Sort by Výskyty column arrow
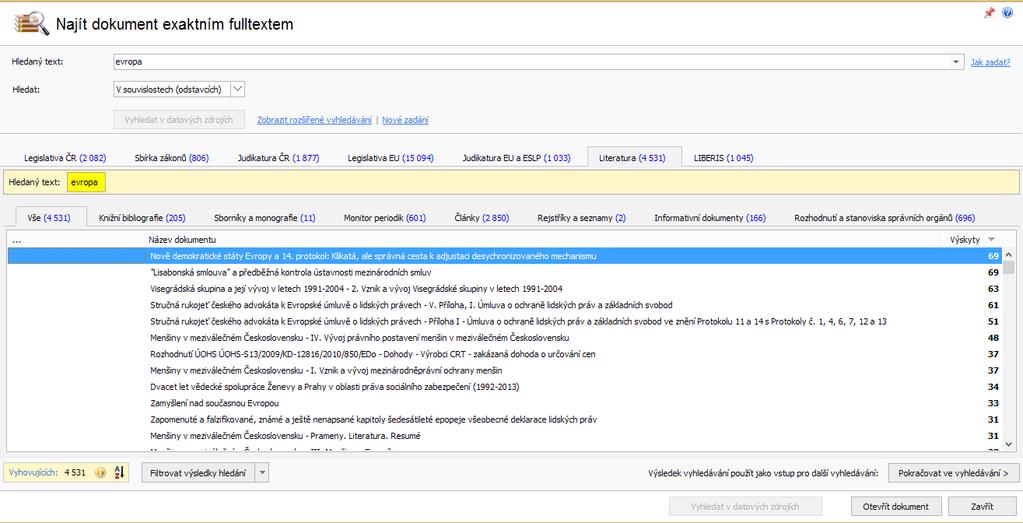This screenshot has width=1023, height=523. [x=992, y=240]
